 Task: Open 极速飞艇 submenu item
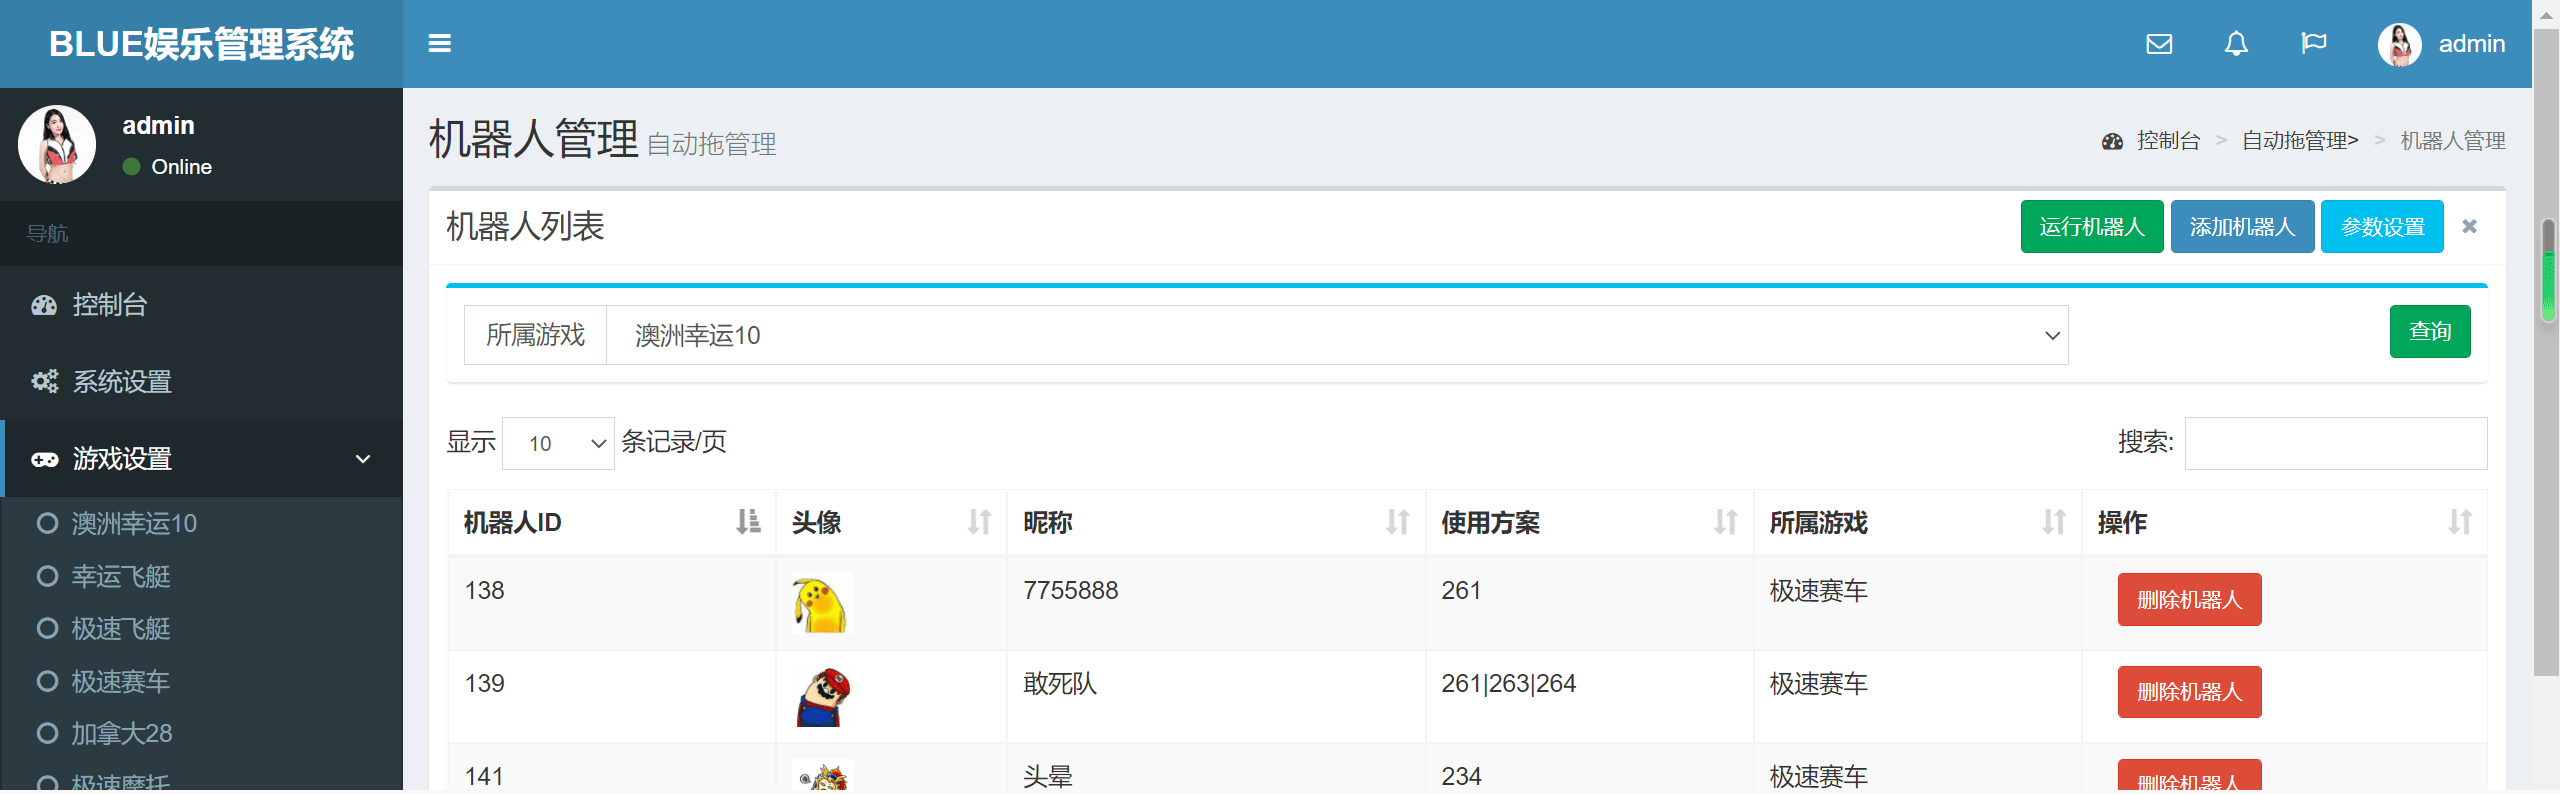coord(121,628)
